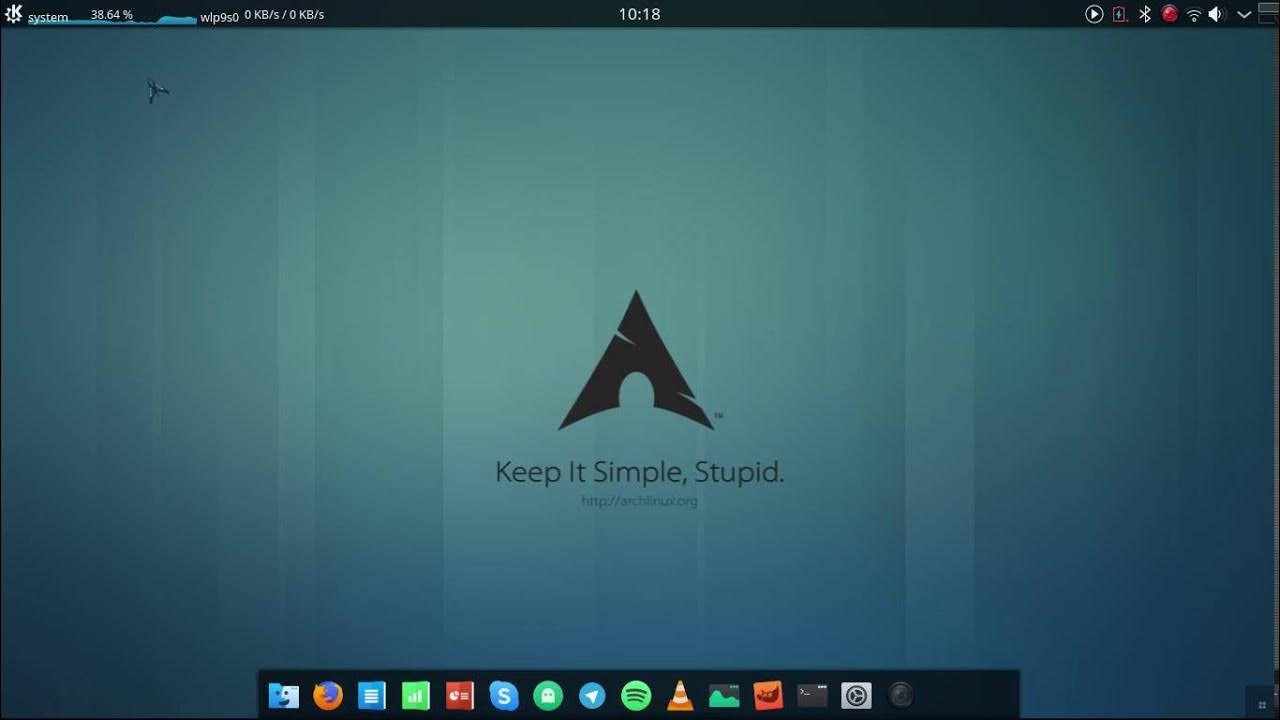Open Bluetooth tray icon
This screenshot has width=1280, height=720.
[1145, 14]
